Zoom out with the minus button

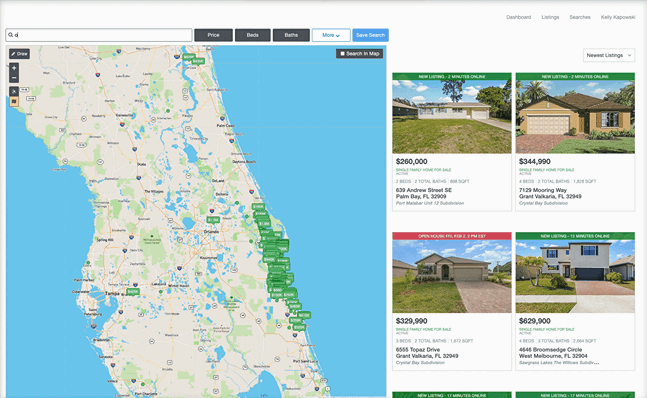tap(14, 78)
